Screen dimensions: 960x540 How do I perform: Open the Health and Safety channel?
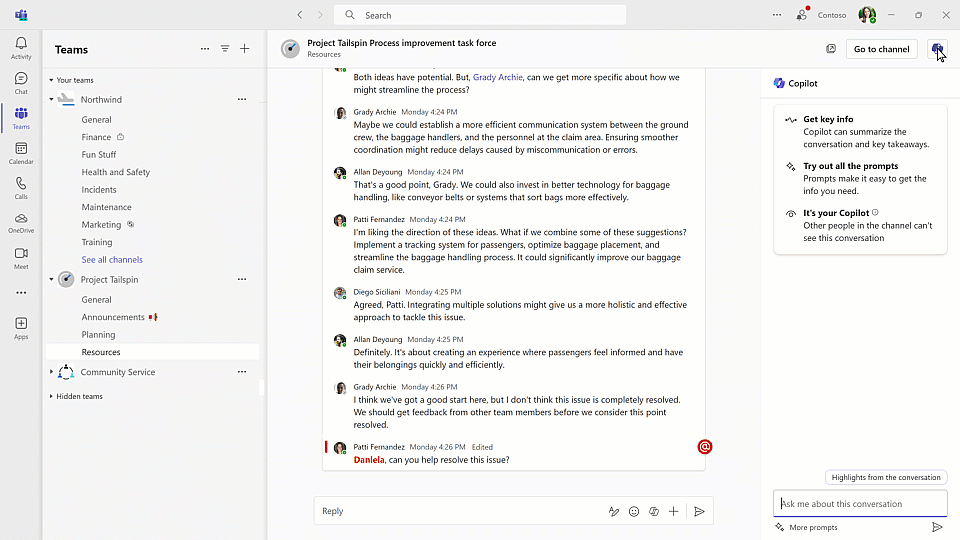pos(116,172)
